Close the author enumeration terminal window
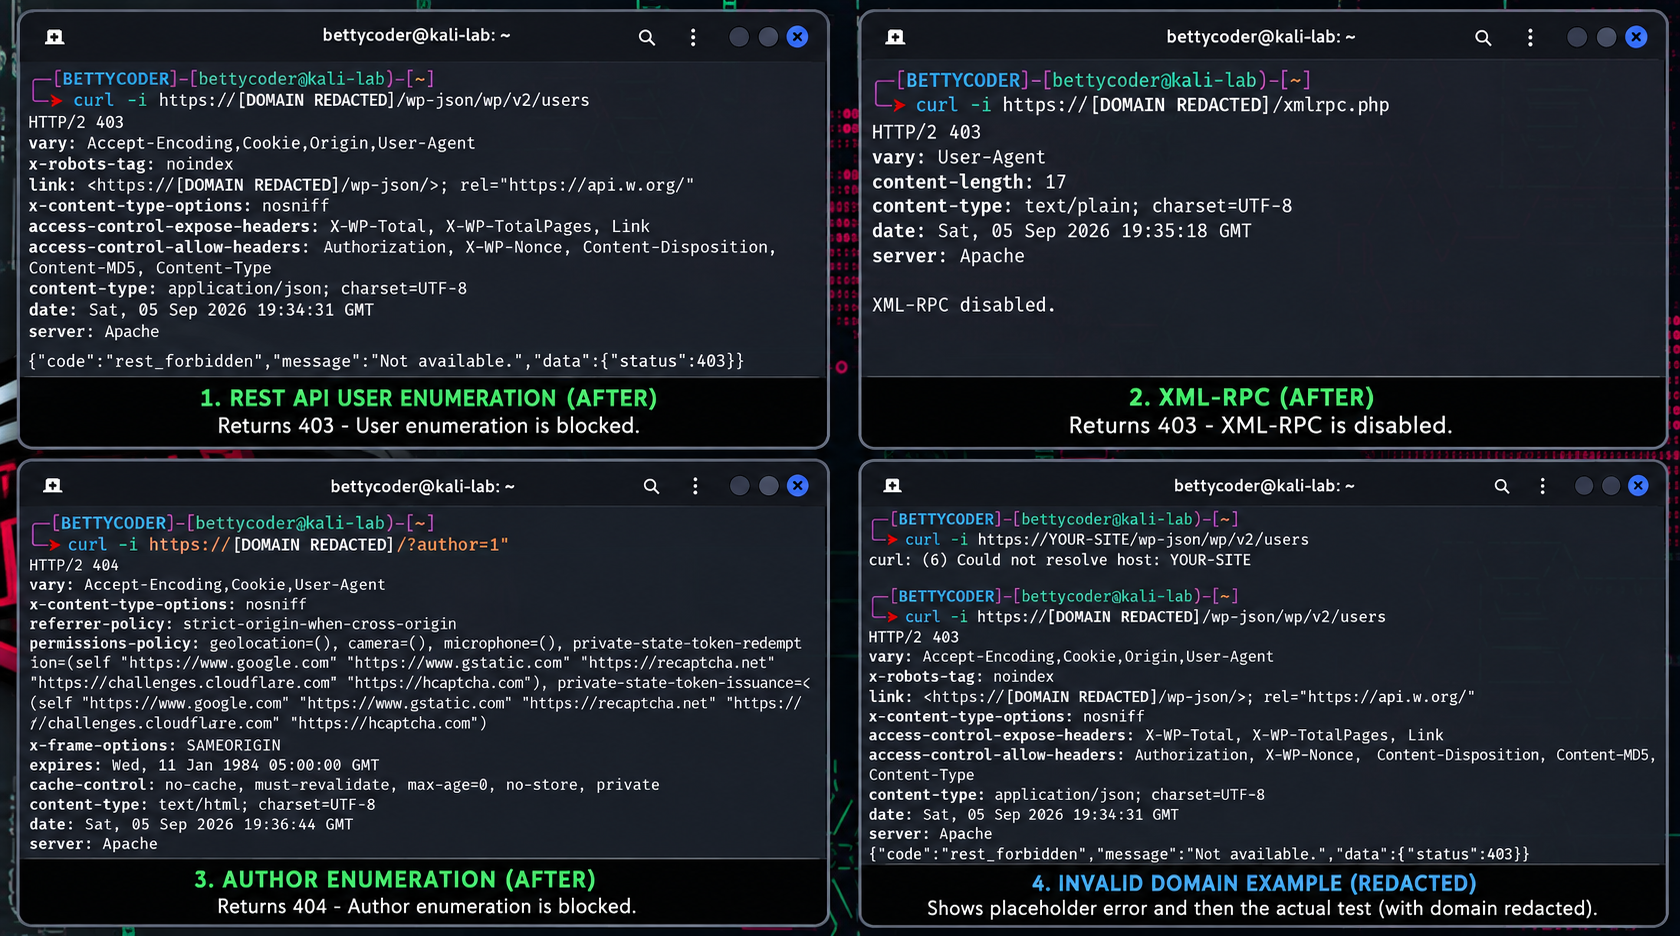 pyautogui.click(x=797, y=486)
